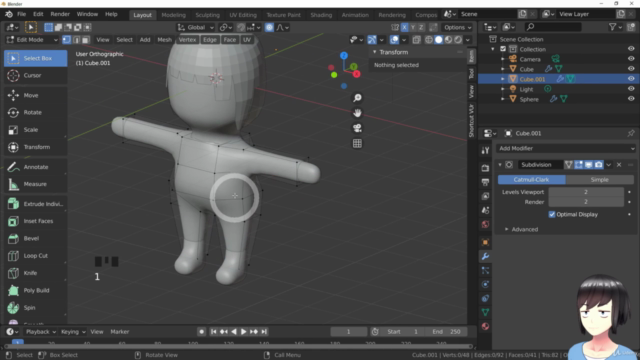Hide the Sphere object in outliner
The image size is (640, 360).
pos(631,99)
